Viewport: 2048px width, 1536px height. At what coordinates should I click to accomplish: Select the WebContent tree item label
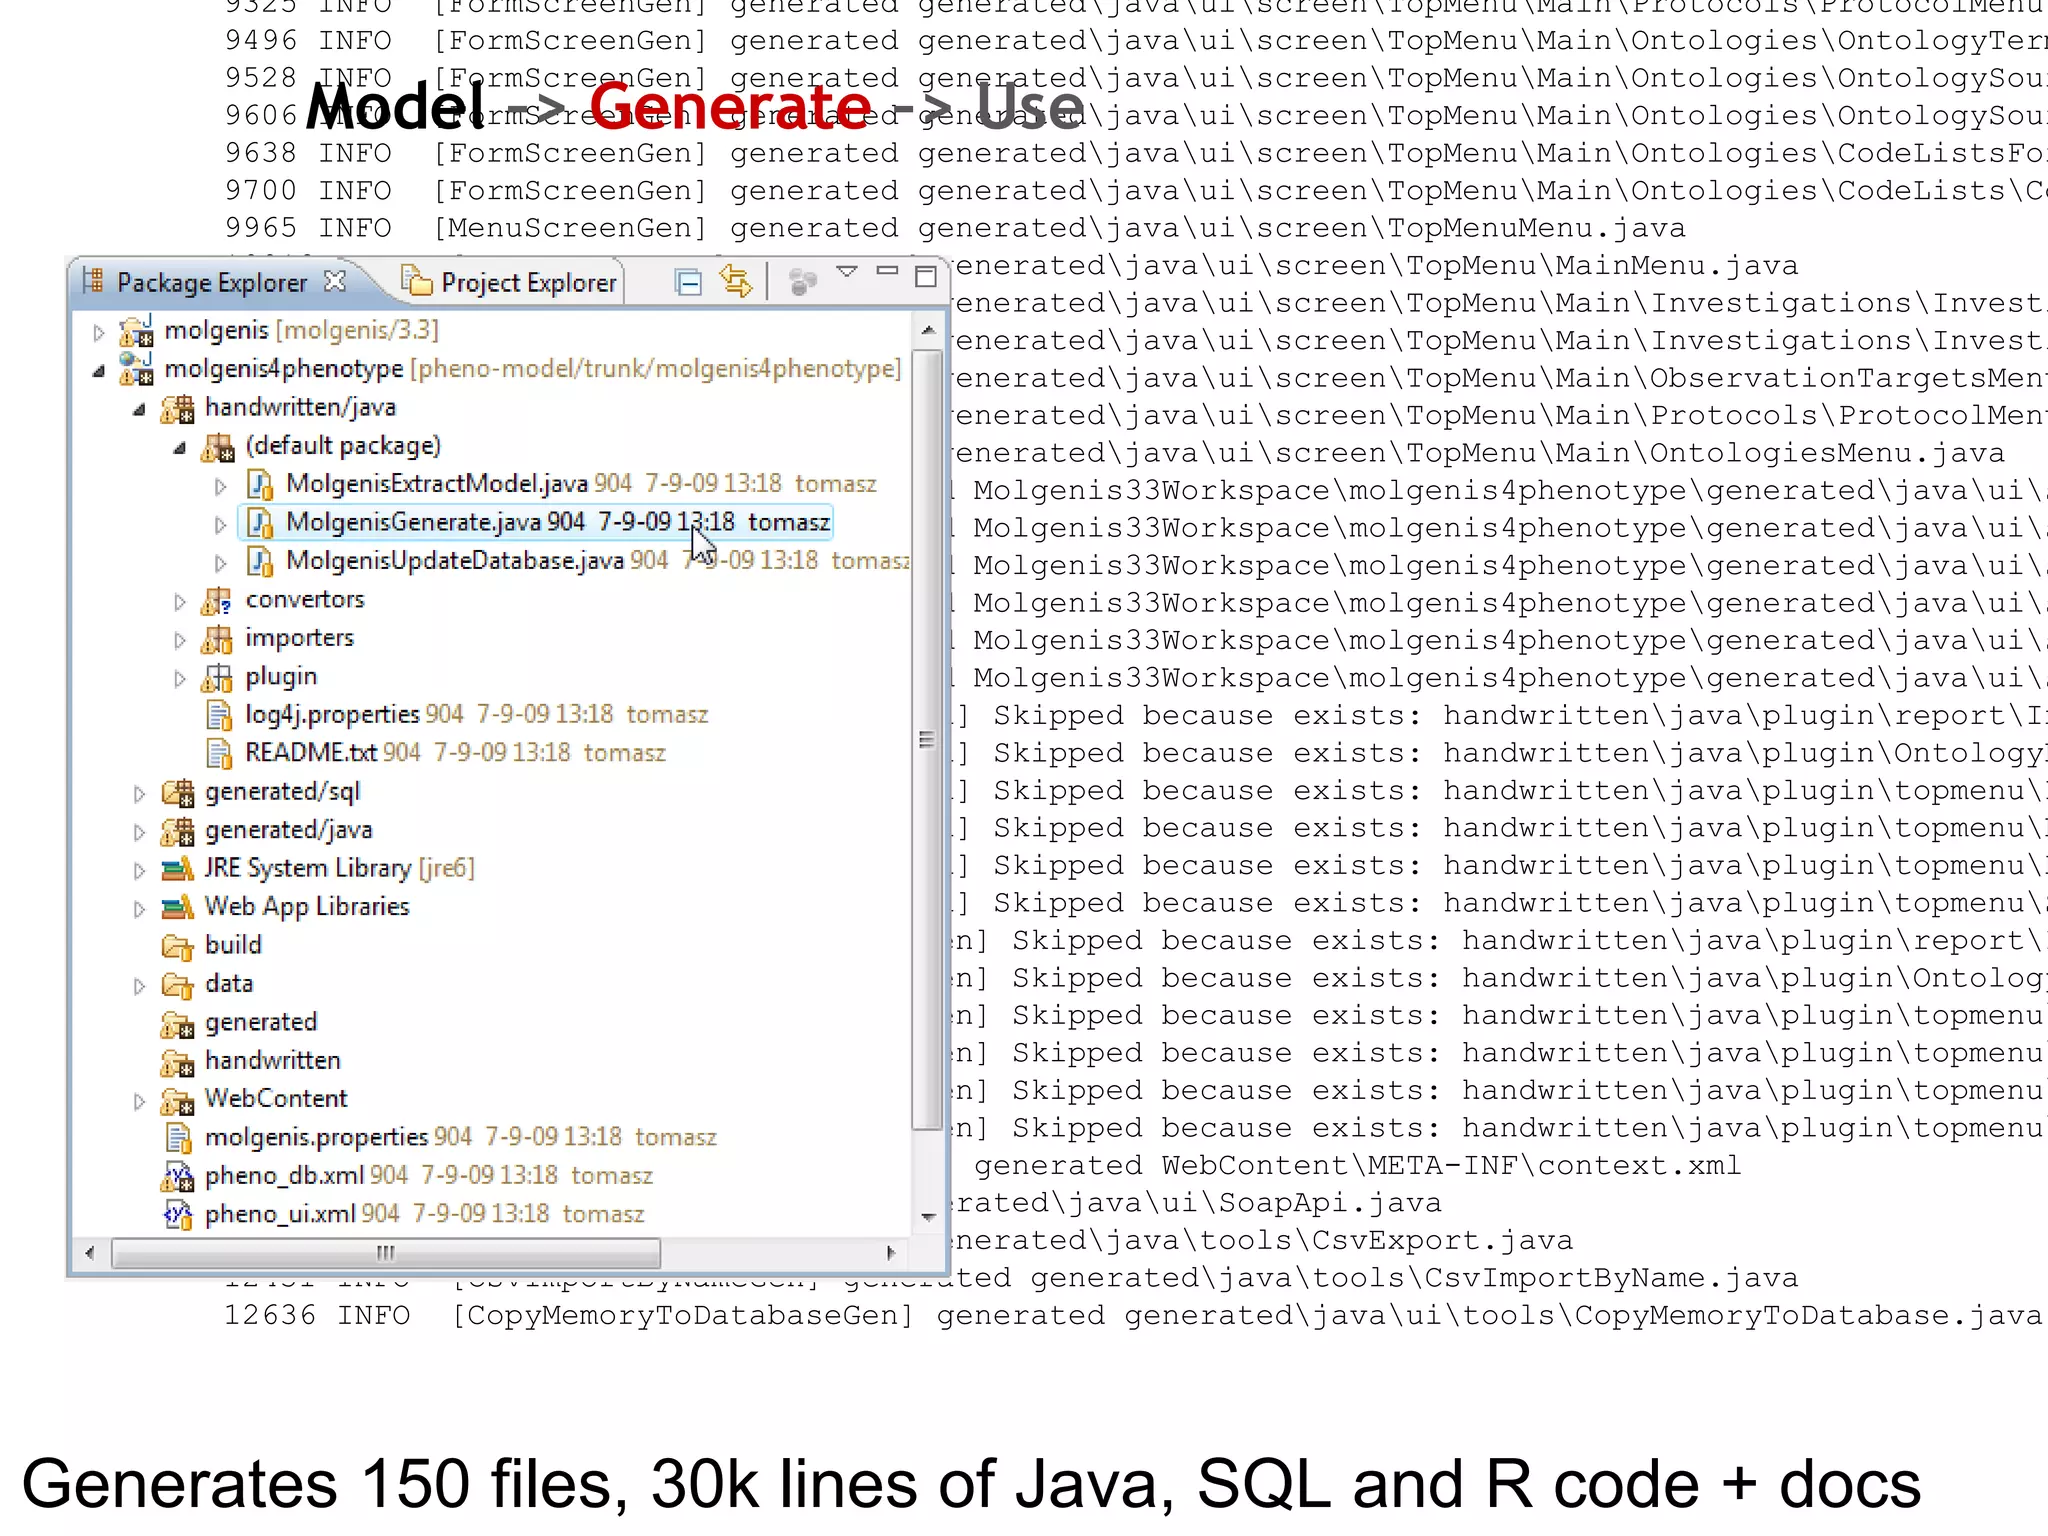[x=276, y=1099]
